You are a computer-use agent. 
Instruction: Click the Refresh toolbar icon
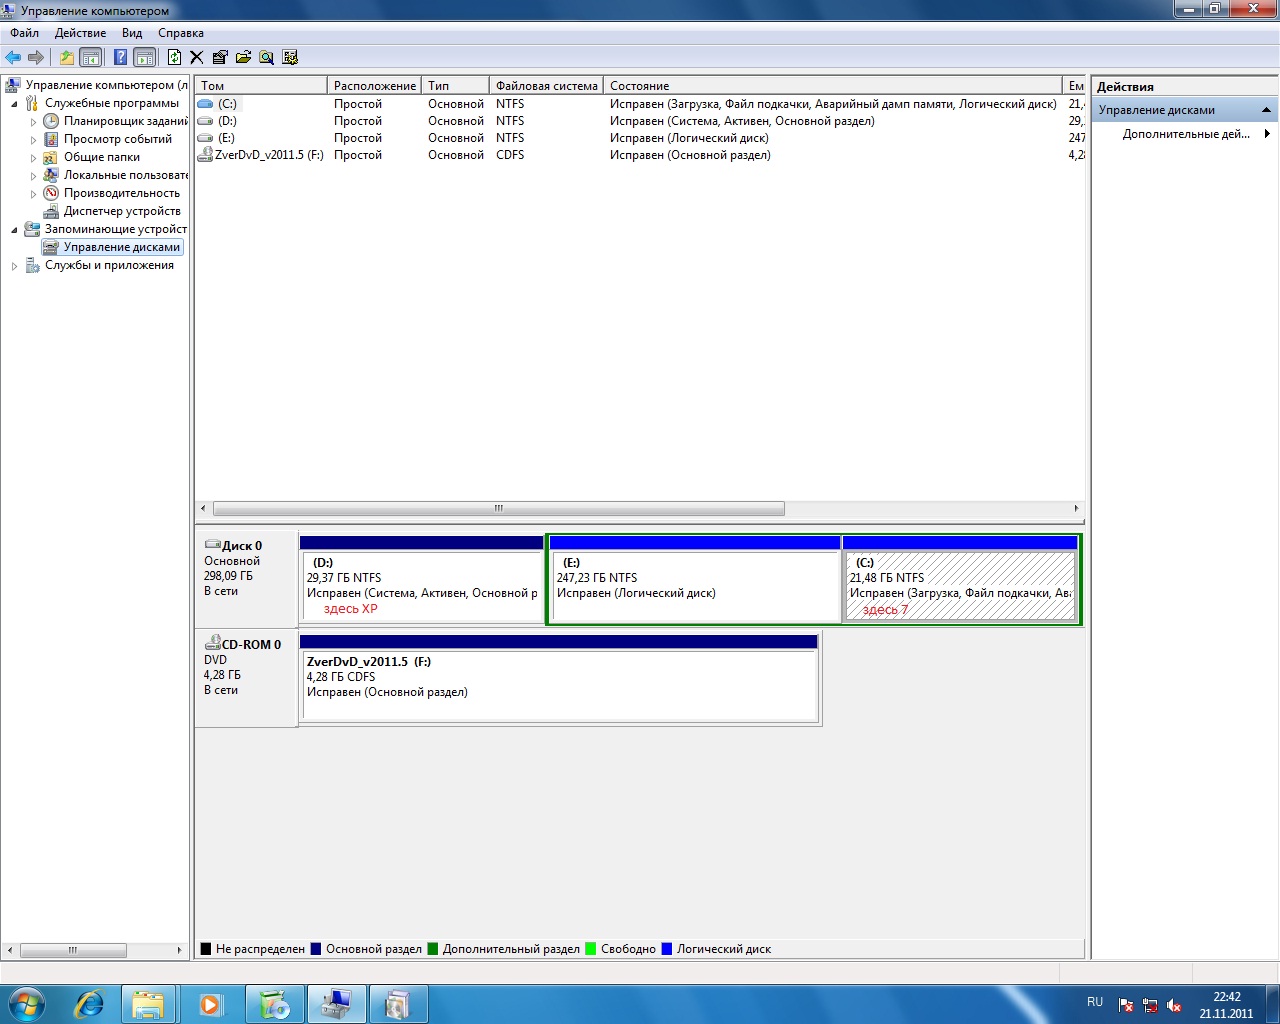pos(174,57)
